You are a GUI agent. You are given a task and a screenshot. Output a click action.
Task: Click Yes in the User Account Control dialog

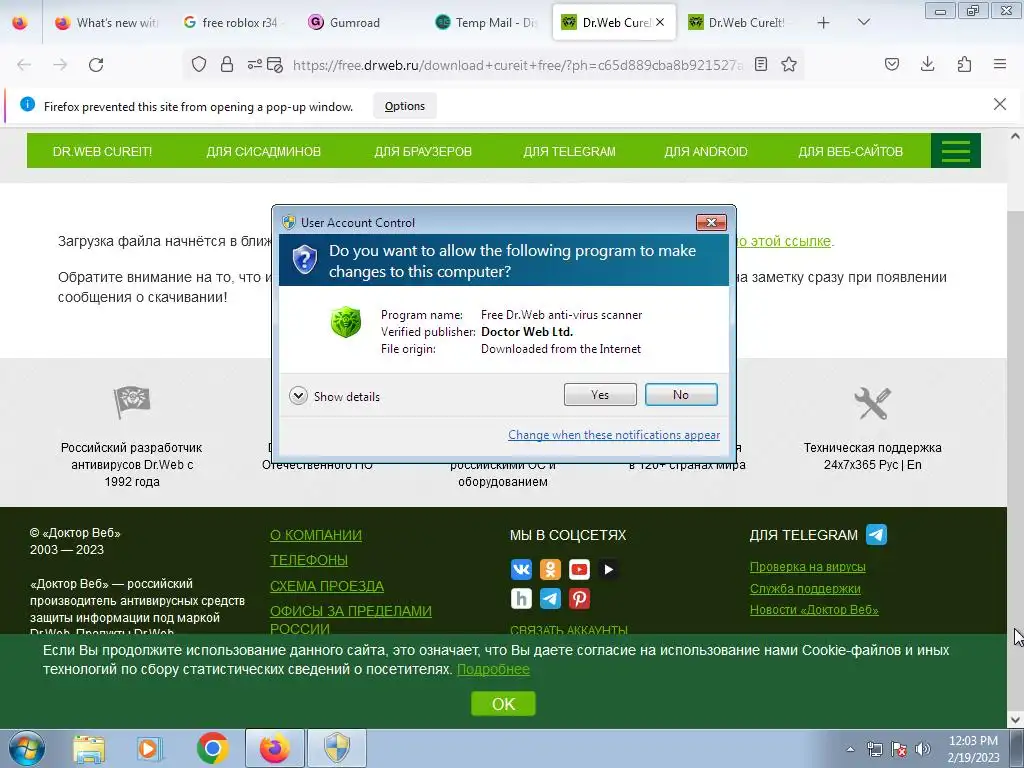(x=600, y=394)
